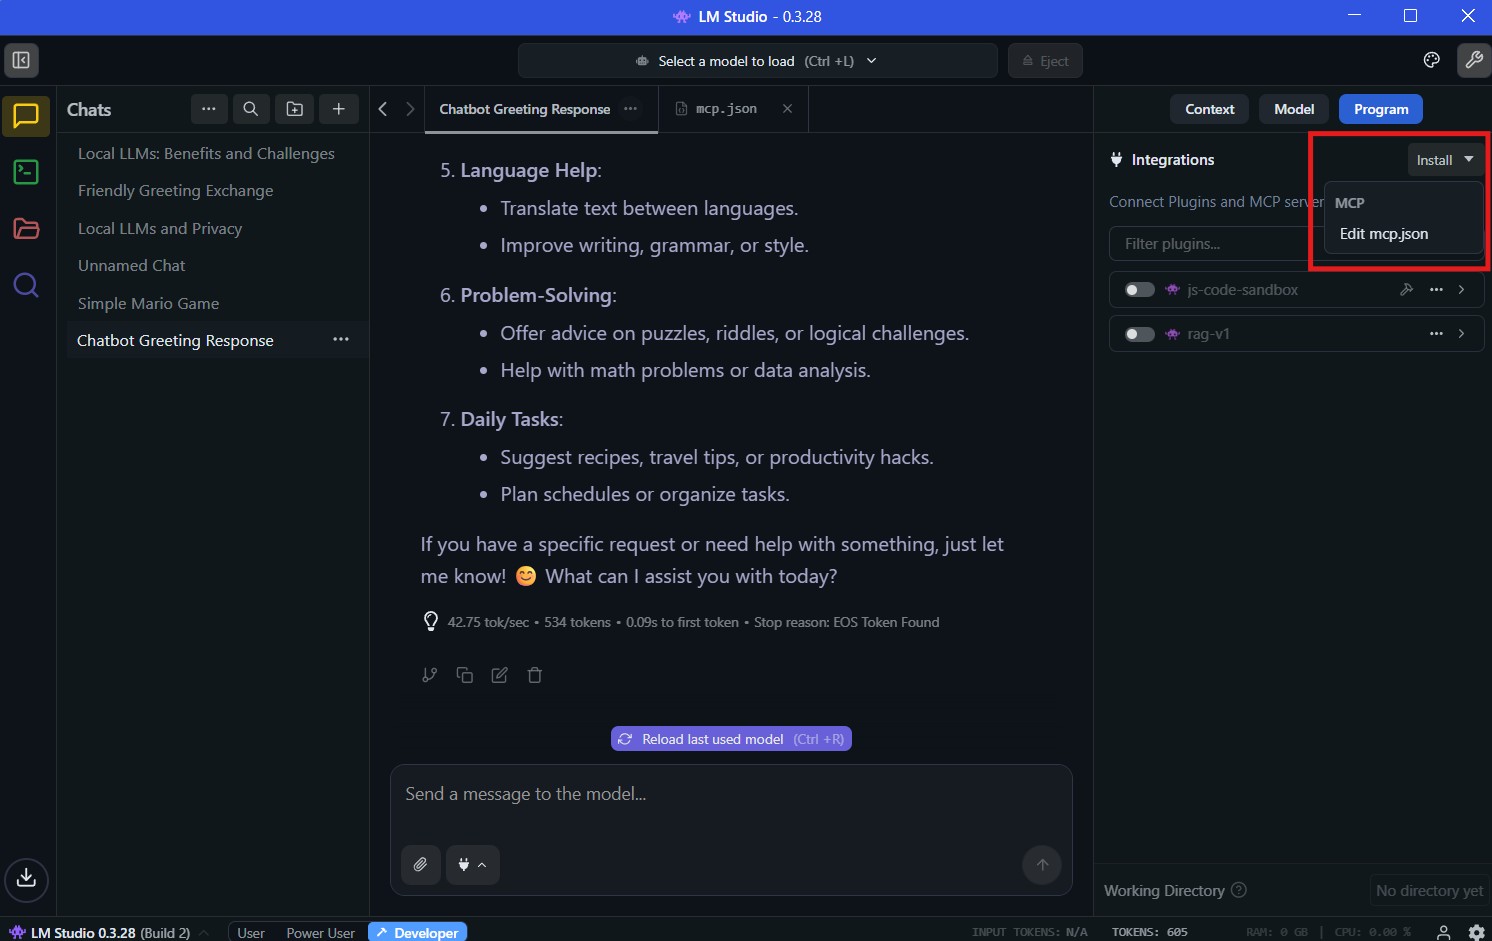Click the new chat plus icon
This screenshot has height=941, width=1492.
pos(339,109)
